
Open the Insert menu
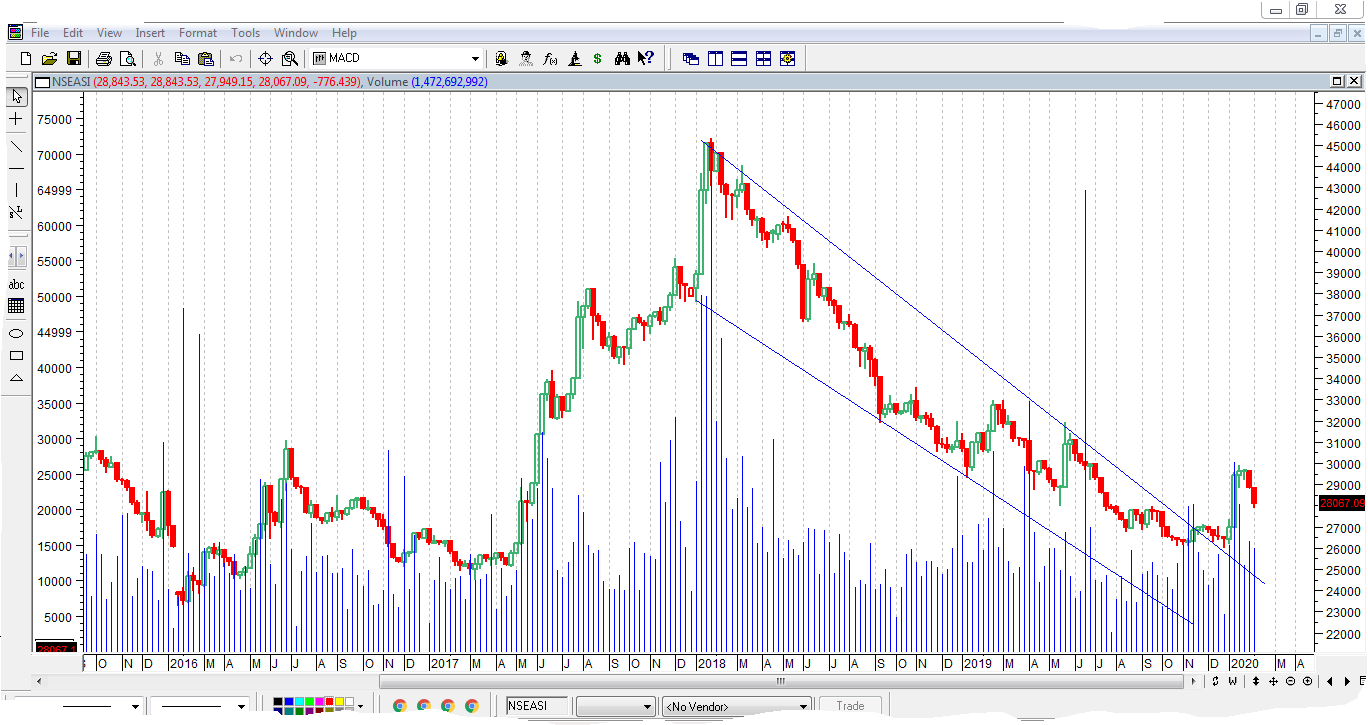[x=150, y=33]
